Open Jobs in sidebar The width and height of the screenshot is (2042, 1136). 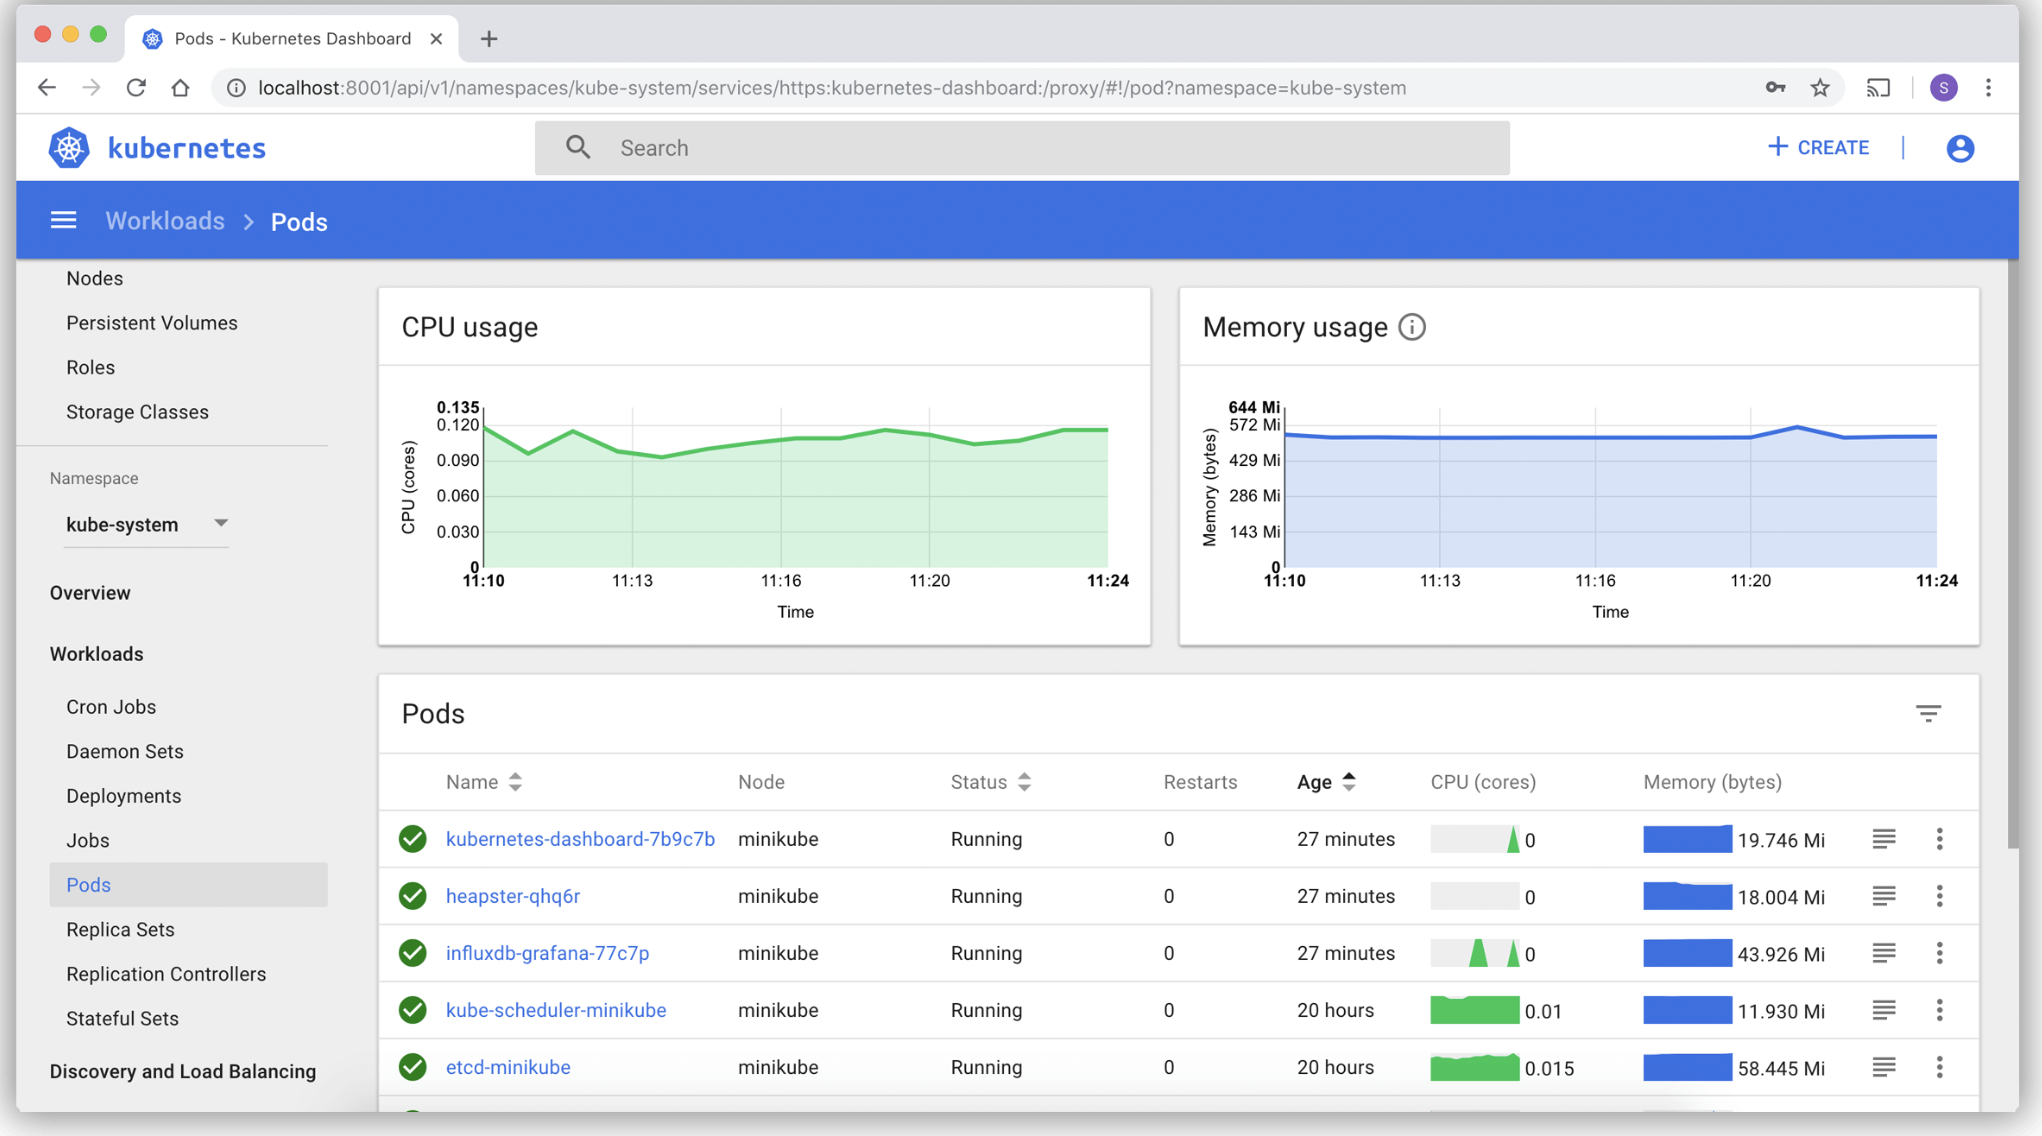tap(88, 841)
